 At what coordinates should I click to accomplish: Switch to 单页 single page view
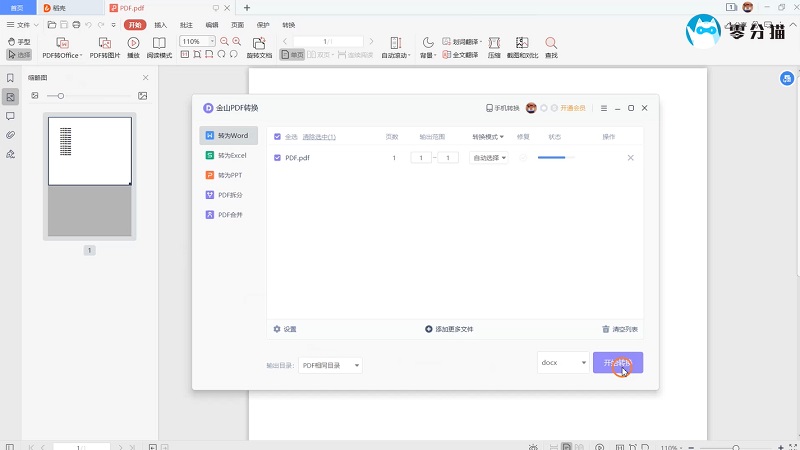click(x=292, y=55)
